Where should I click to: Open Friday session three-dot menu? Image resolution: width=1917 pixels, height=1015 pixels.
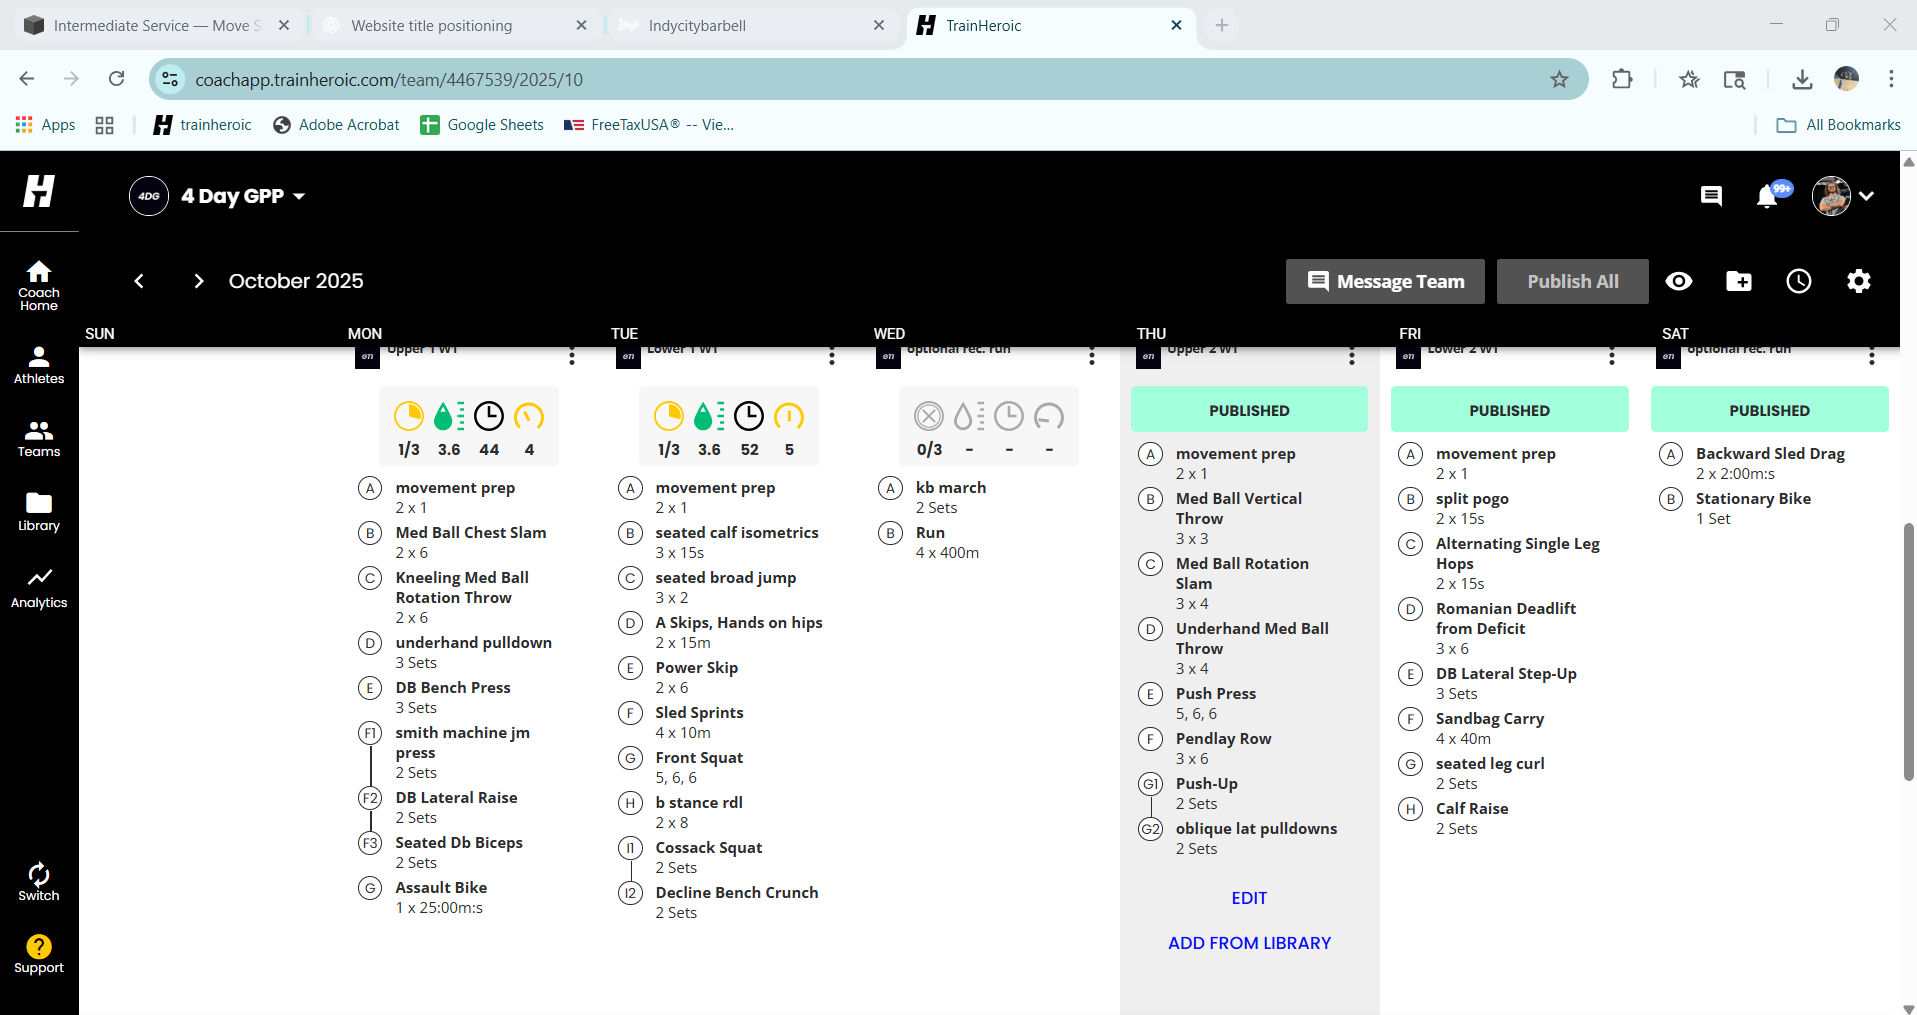tap(1612, 356)
